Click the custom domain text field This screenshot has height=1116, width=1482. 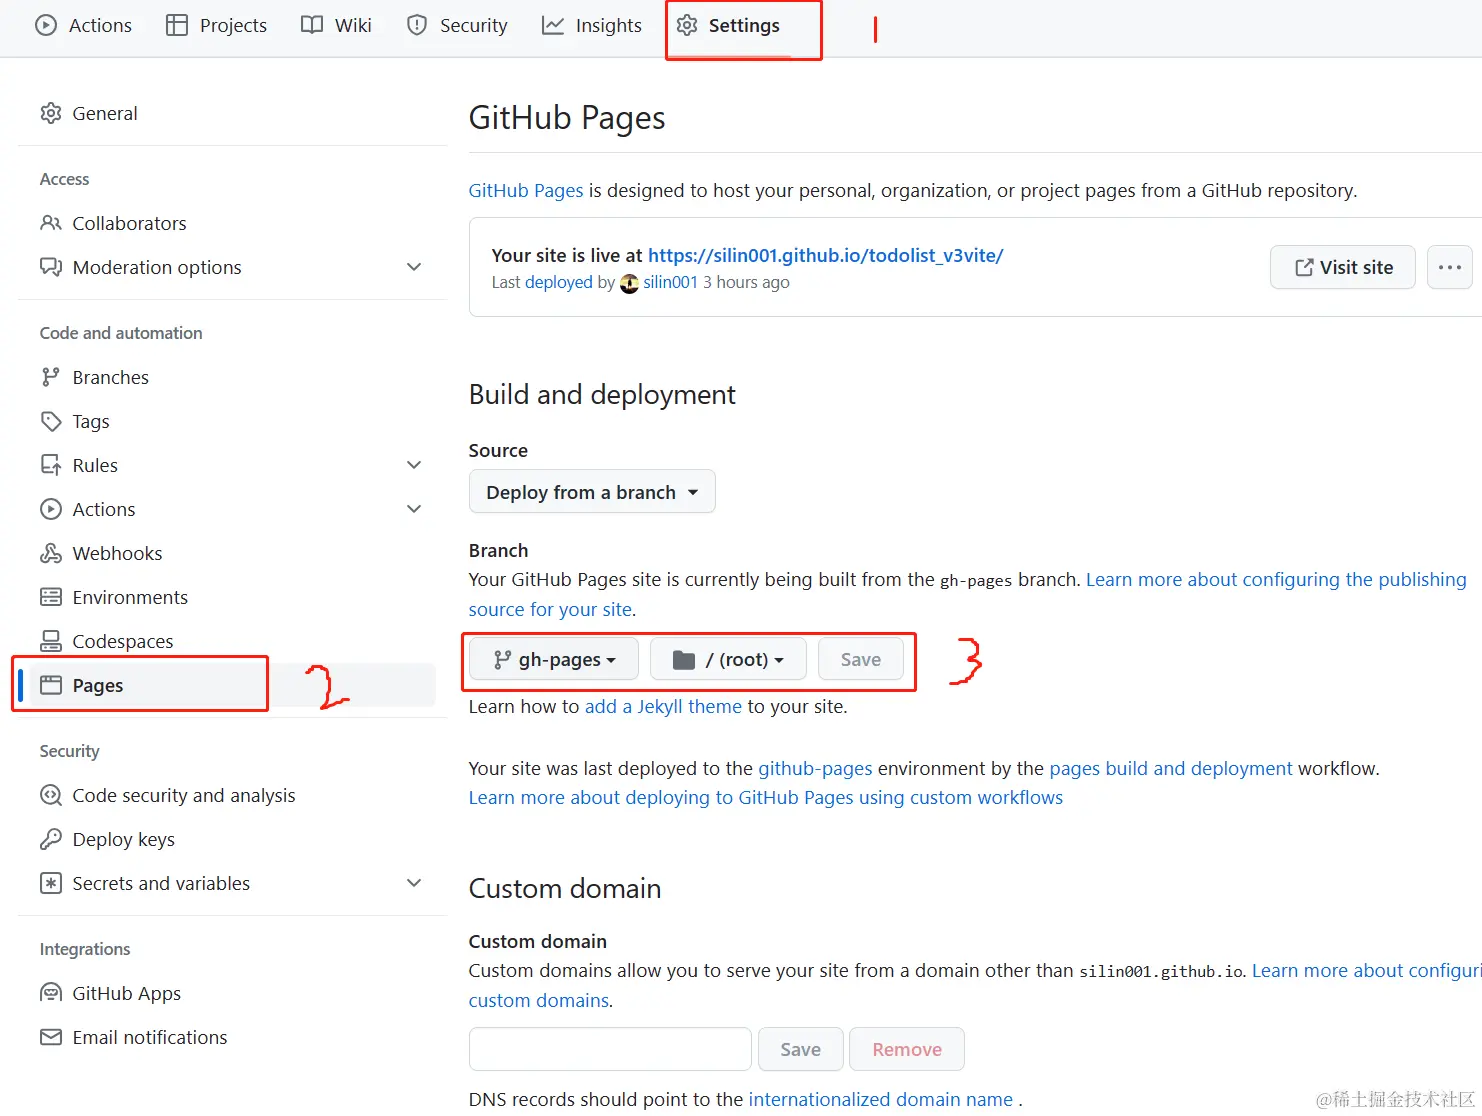click(x=610, y=1049)
